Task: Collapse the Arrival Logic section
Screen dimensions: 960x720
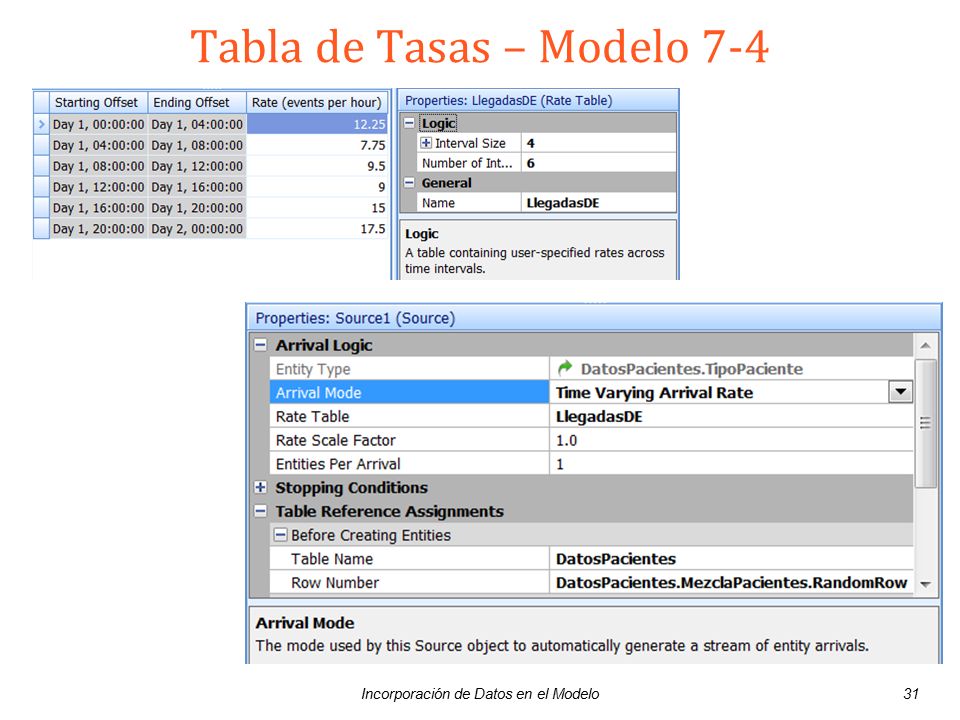Action: (261, 345)
